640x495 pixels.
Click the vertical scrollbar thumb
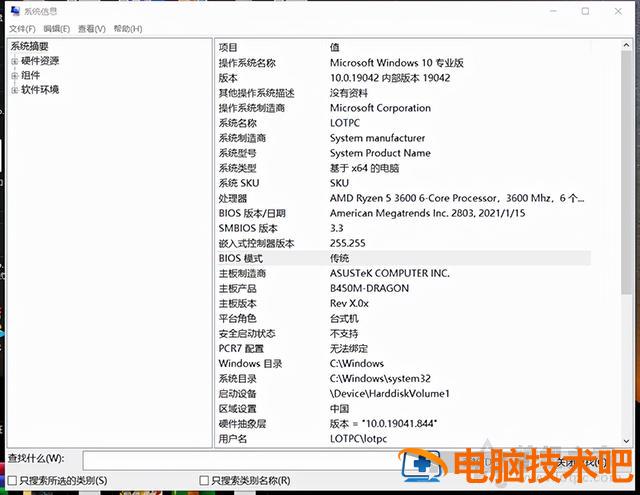pyautogui.click(x=626, y=172)
